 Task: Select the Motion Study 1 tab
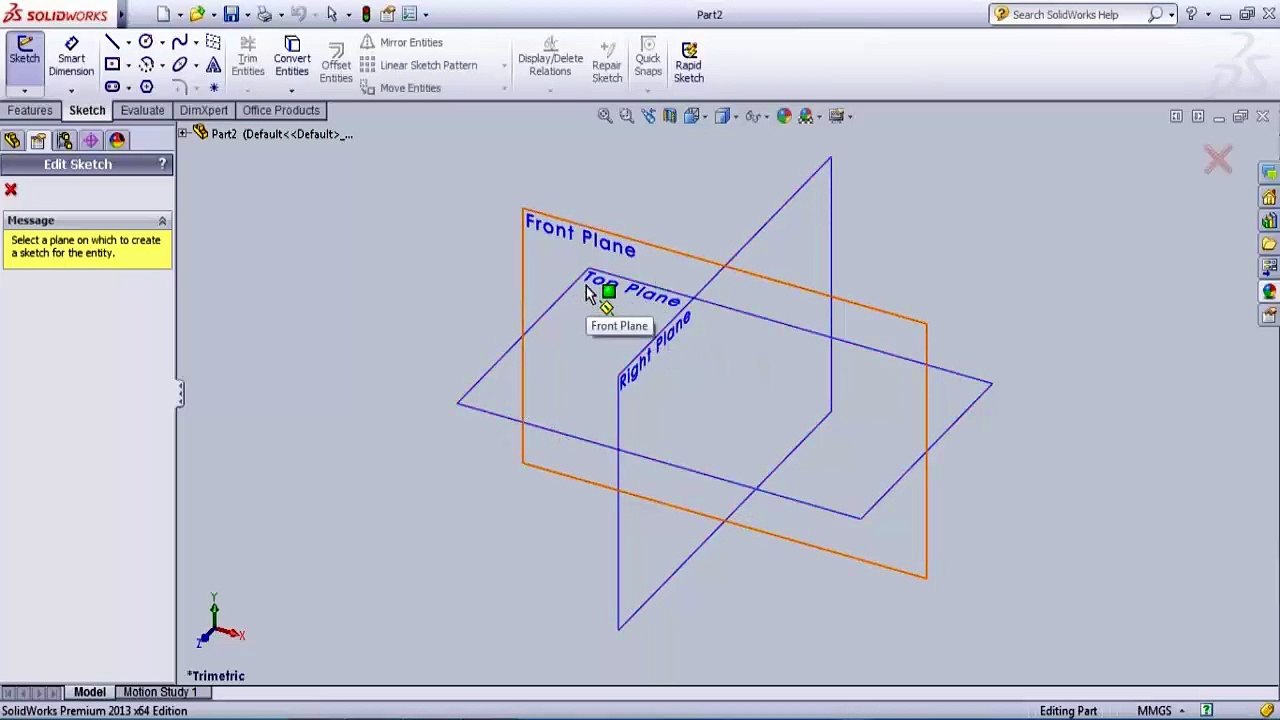point(160,692)
